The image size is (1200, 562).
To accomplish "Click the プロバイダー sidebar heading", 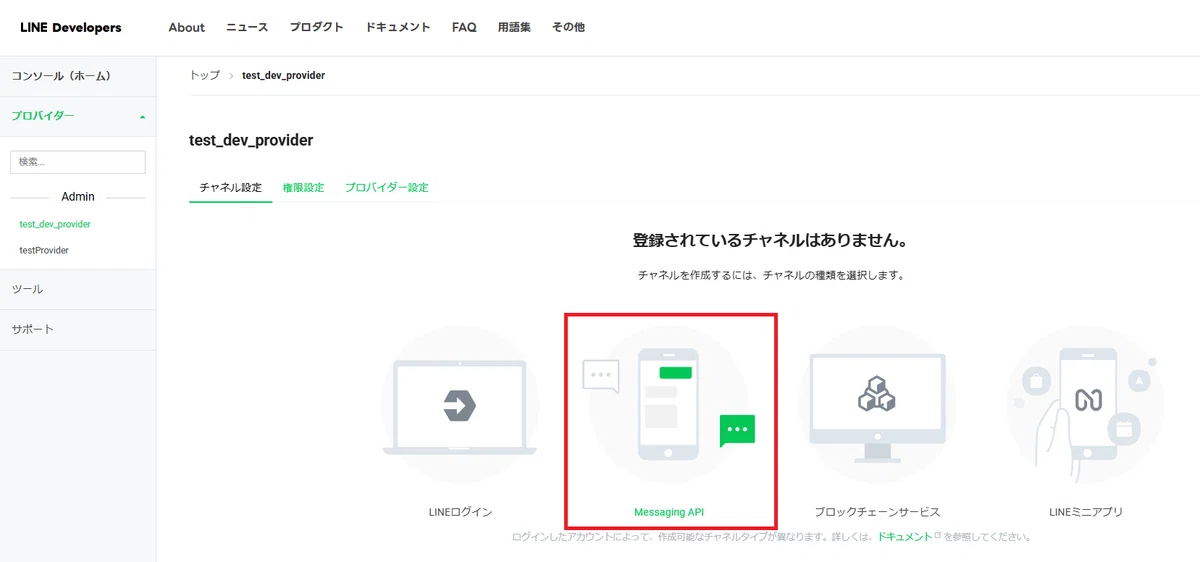I will (43, 116).
